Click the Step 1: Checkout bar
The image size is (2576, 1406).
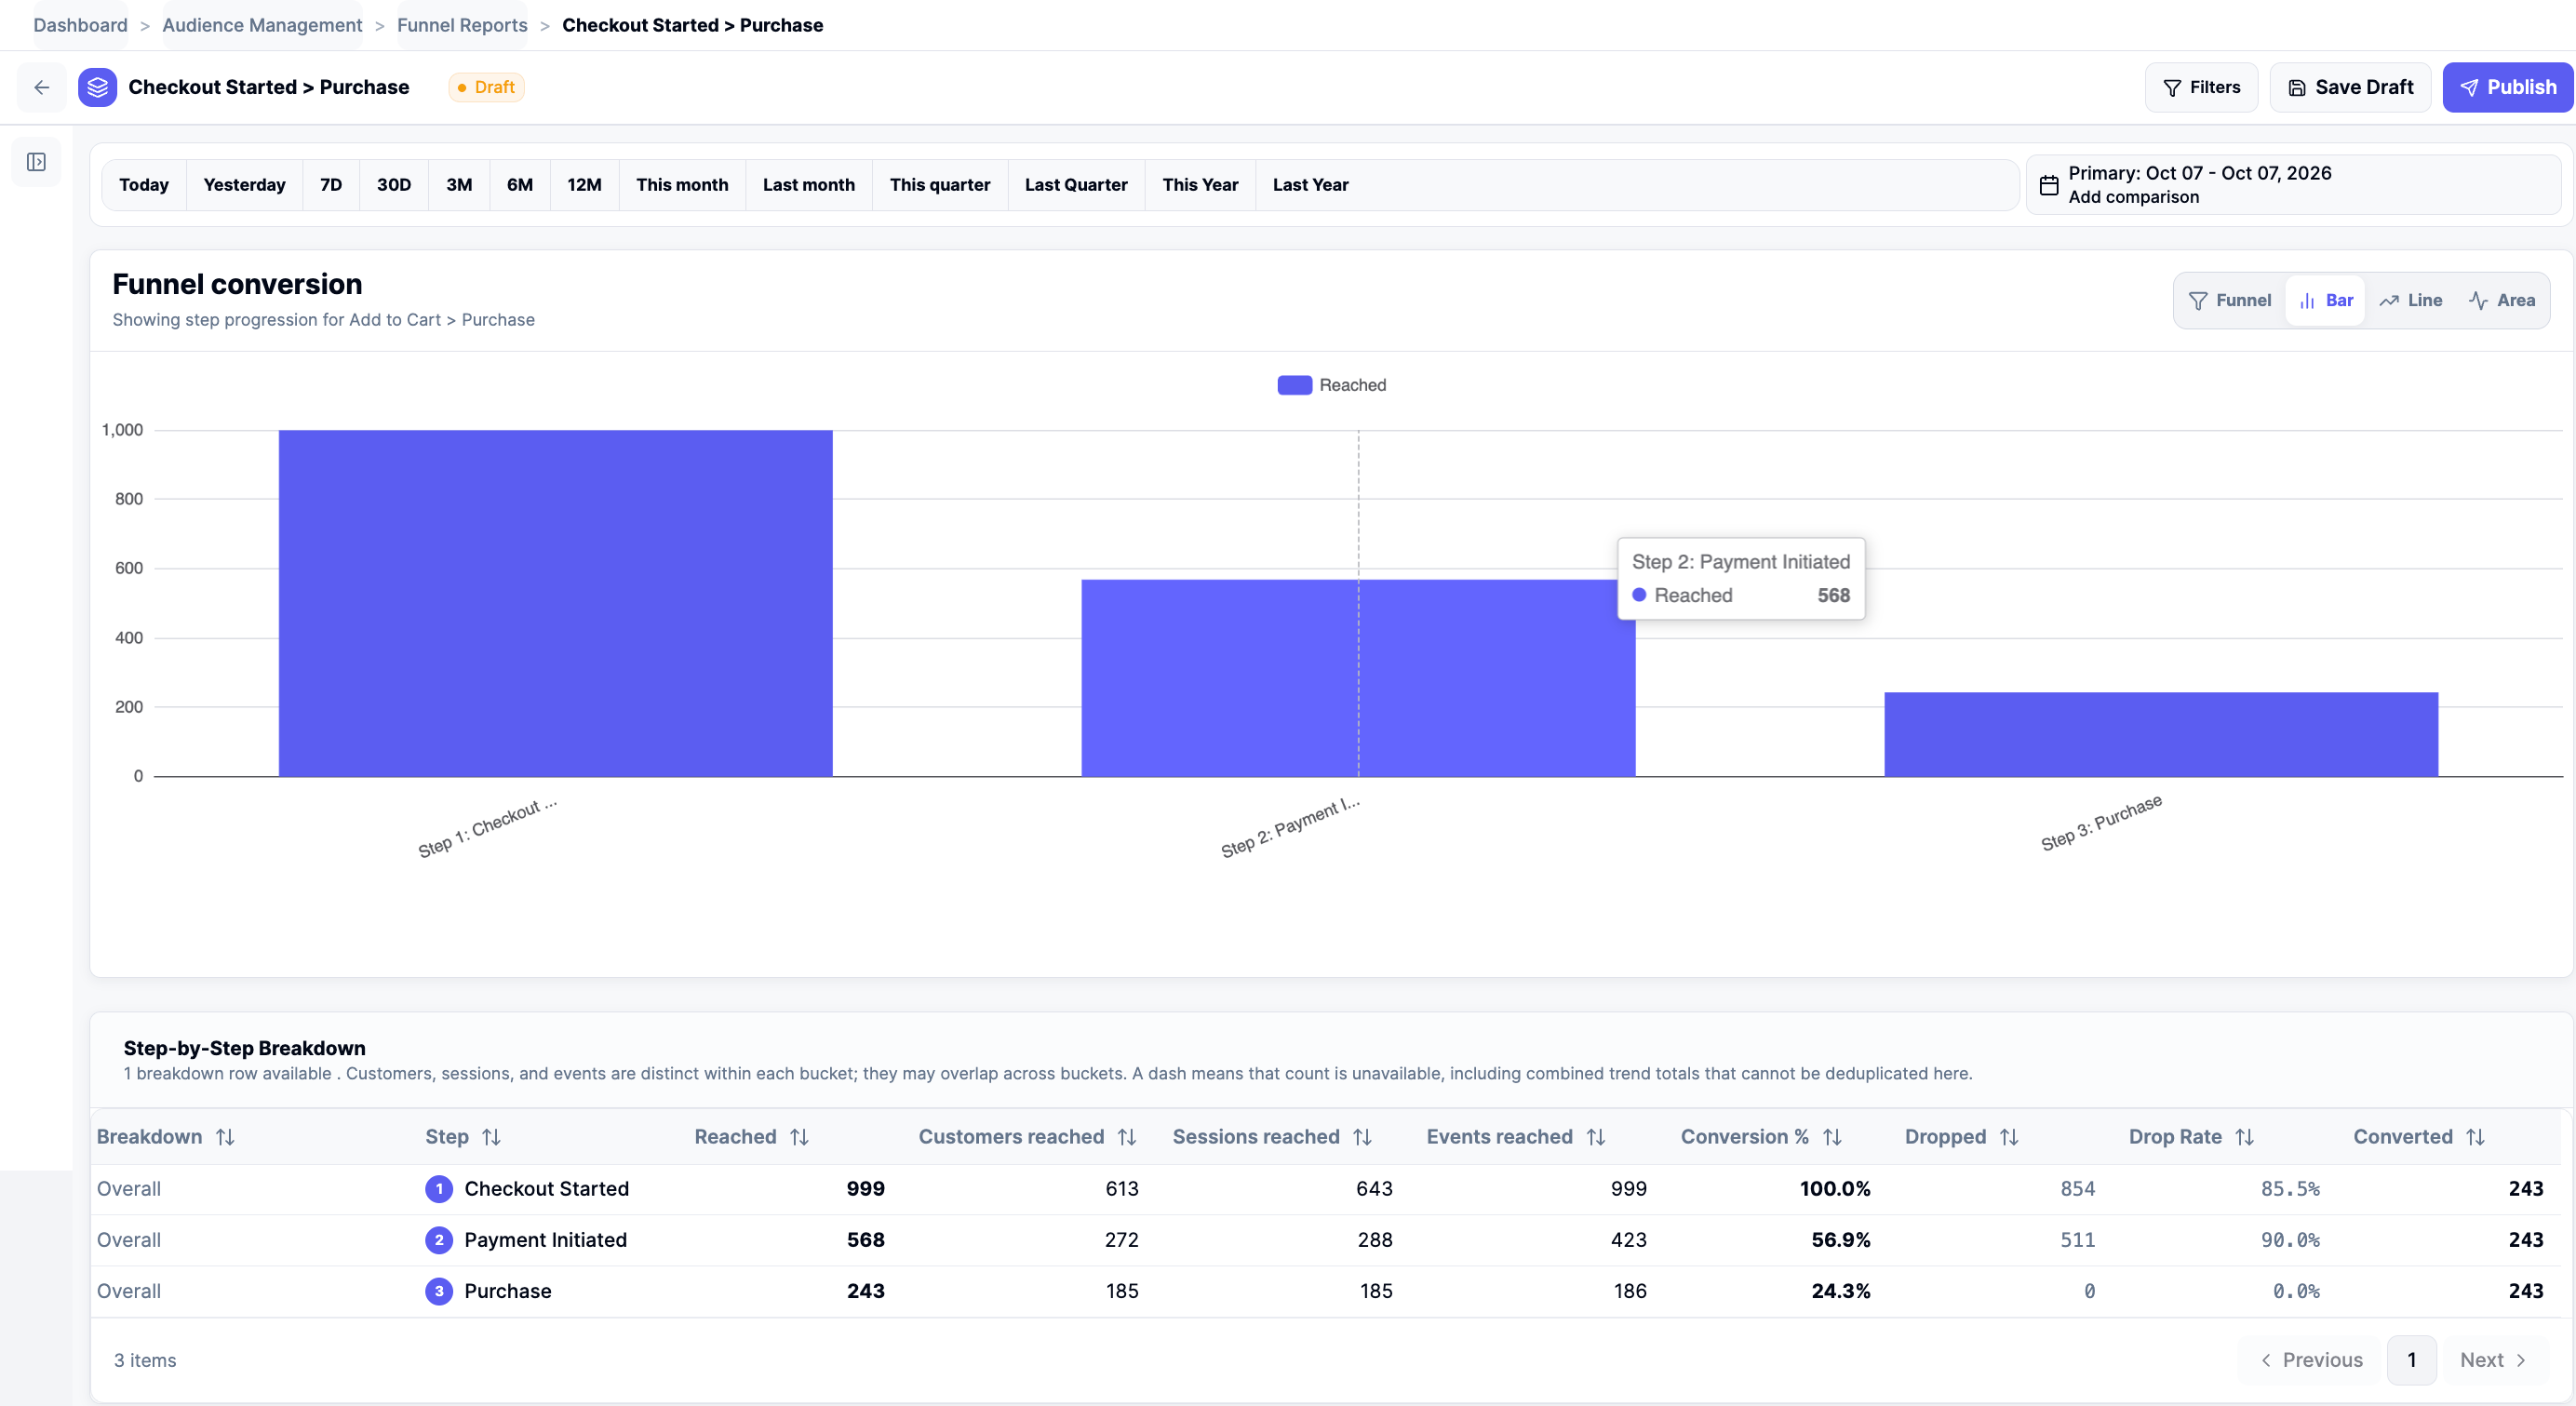tap(555, 603)
